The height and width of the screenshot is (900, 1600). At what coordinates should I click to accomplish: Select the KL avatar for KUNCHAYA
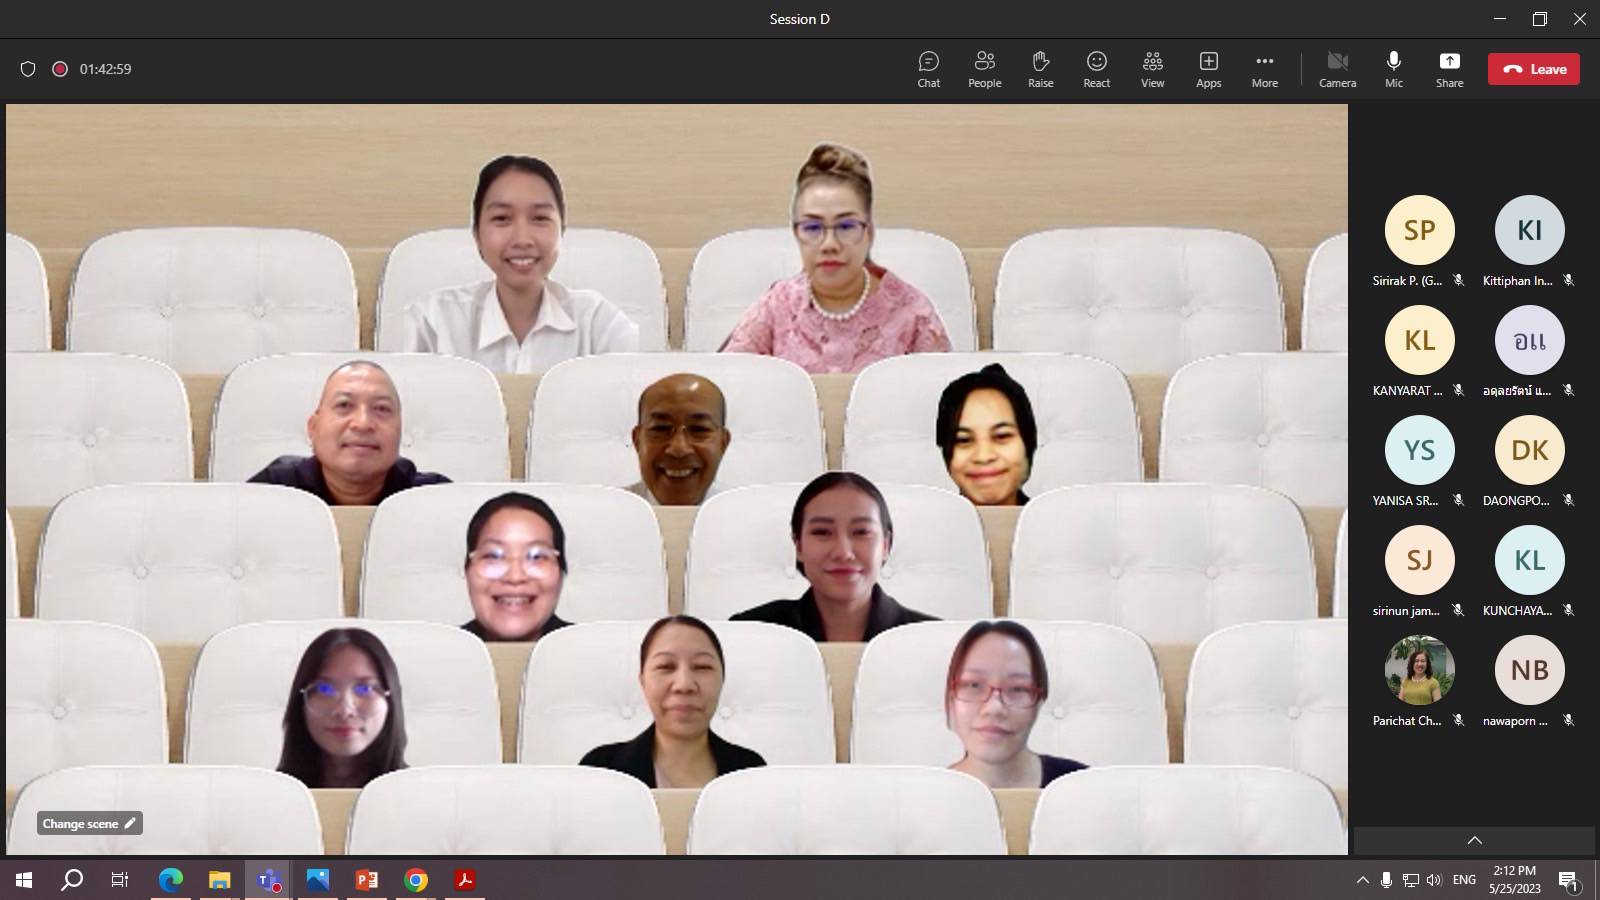pyautogui.click(x=1529, y=560)
